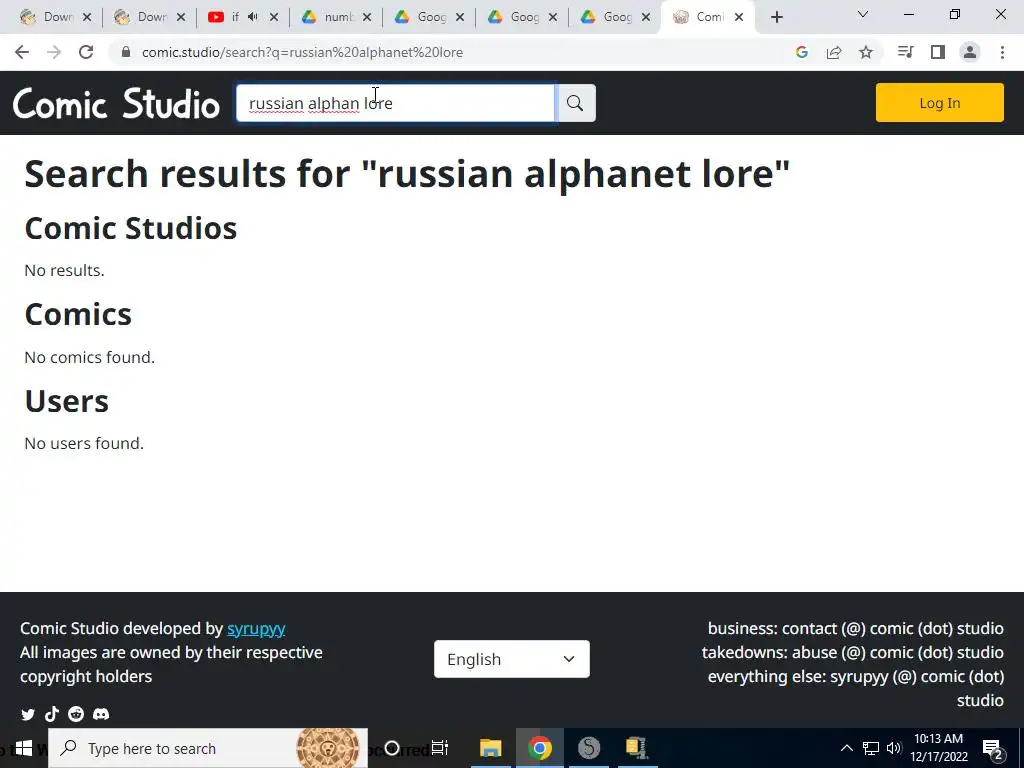Open Task View in taskbar
Image resolution: width=1024 pixels, height=768 pixels.
(440, 748)
